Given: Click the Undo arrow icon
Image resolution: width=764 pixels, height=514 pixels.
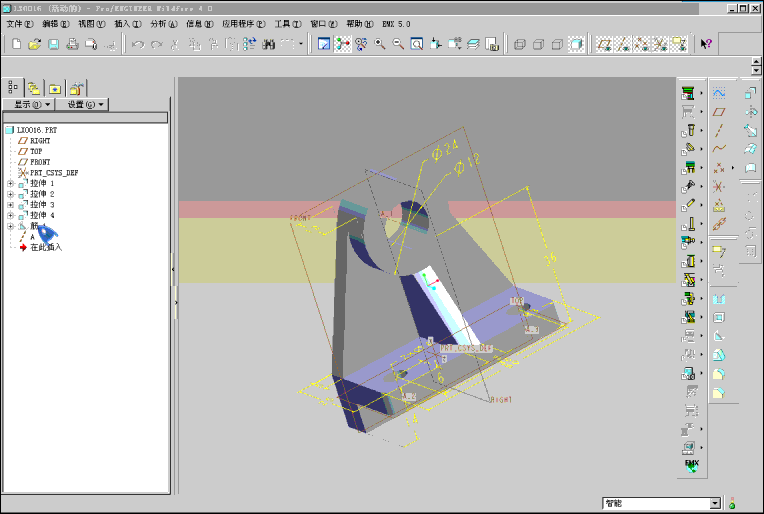Looking at the screenshot, I should click(x=138, y=44).
